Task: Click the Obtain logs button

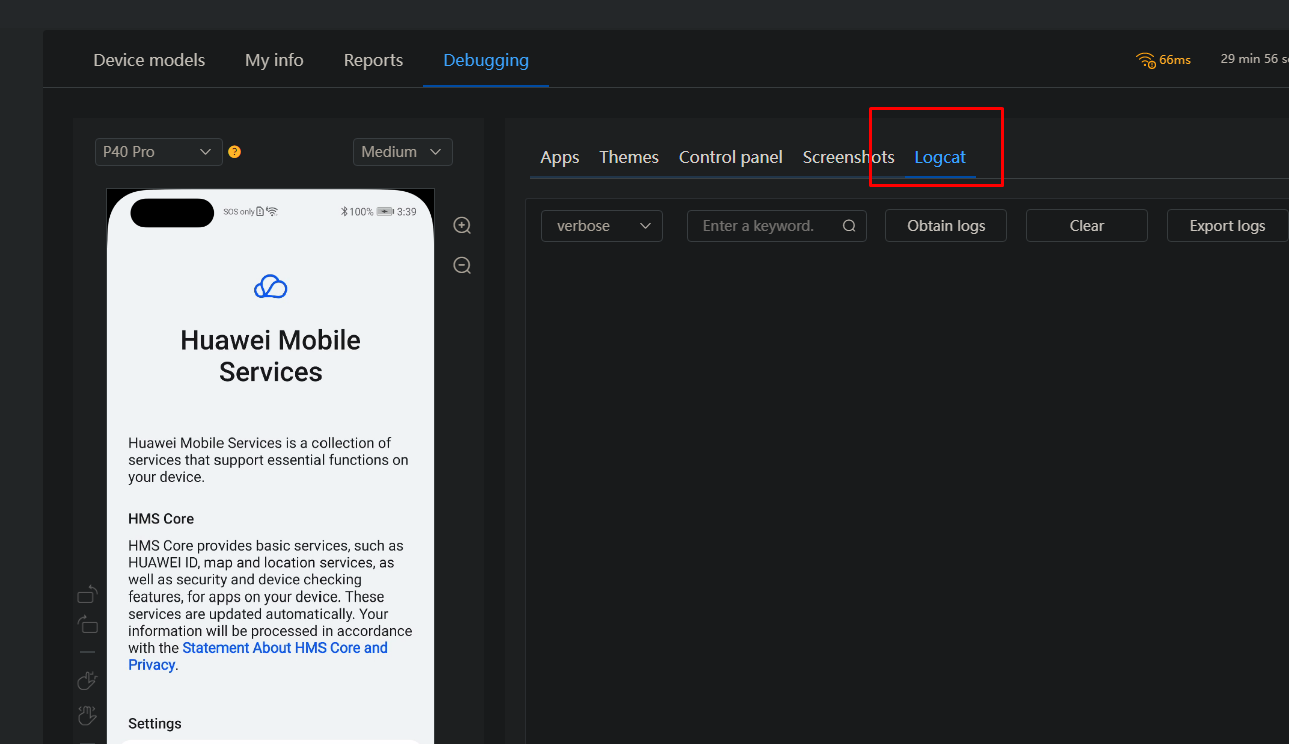Action: point(945,225)
